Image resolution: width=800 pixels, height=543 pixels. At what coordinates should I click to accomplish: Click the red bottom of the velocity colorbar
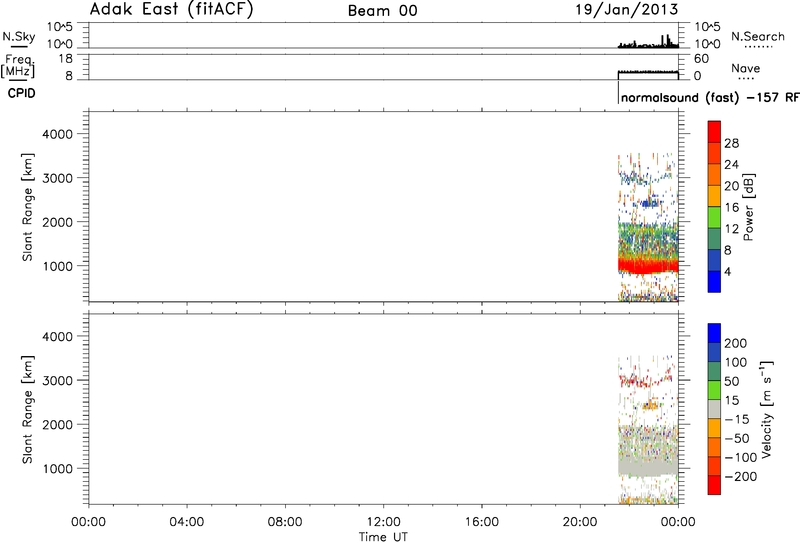tap(714, 485)
